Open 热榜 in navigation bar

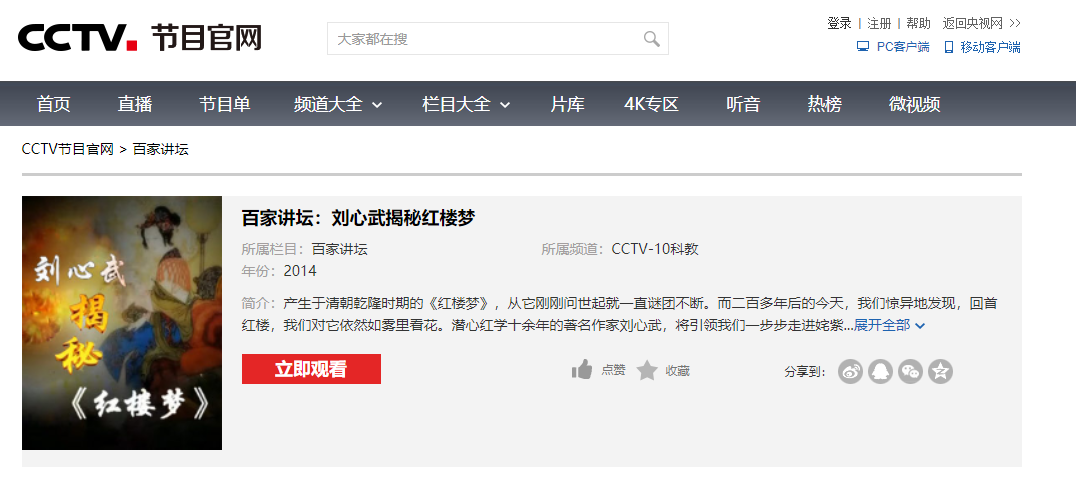pyautogui.click(x=824, y=104)
